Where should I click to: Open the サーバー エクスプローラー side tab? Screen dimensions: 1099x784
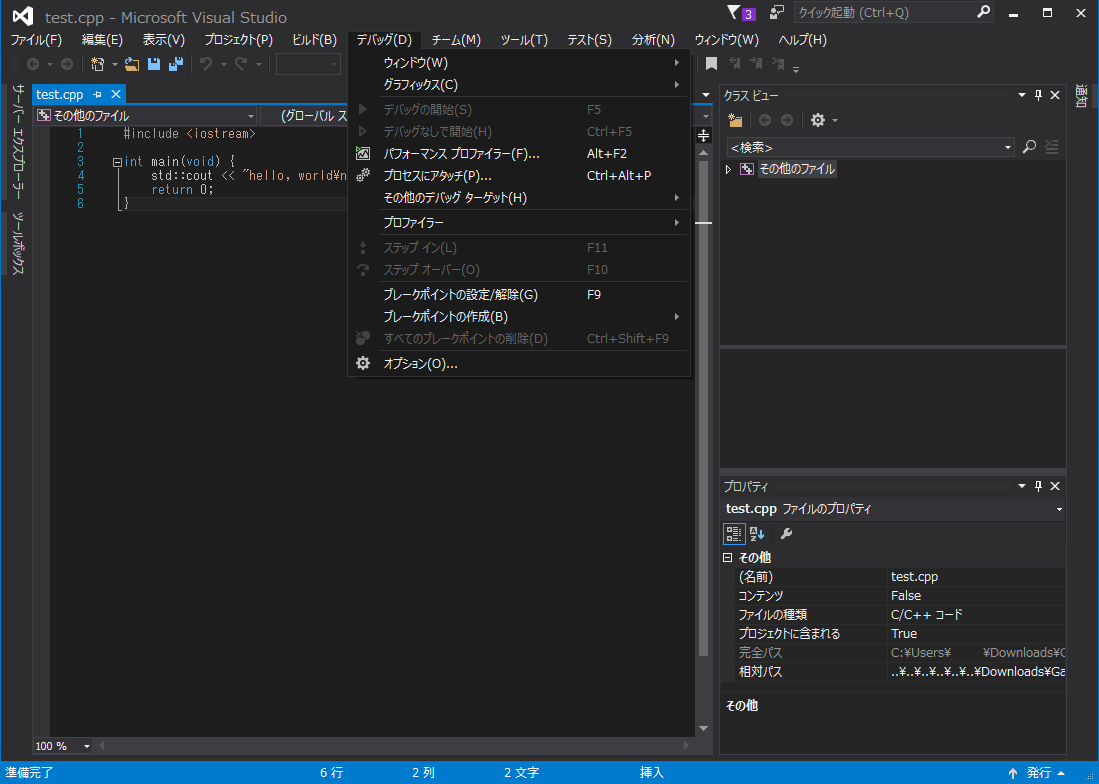[x=18, y=140]
